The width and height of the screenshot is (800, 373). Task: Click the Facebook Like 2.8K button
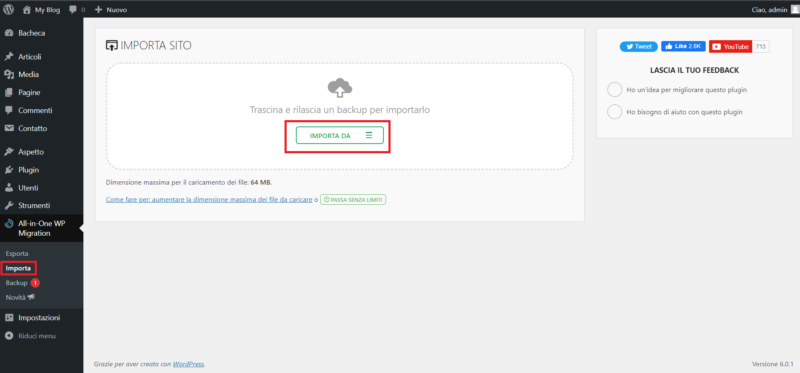point(684,46)
